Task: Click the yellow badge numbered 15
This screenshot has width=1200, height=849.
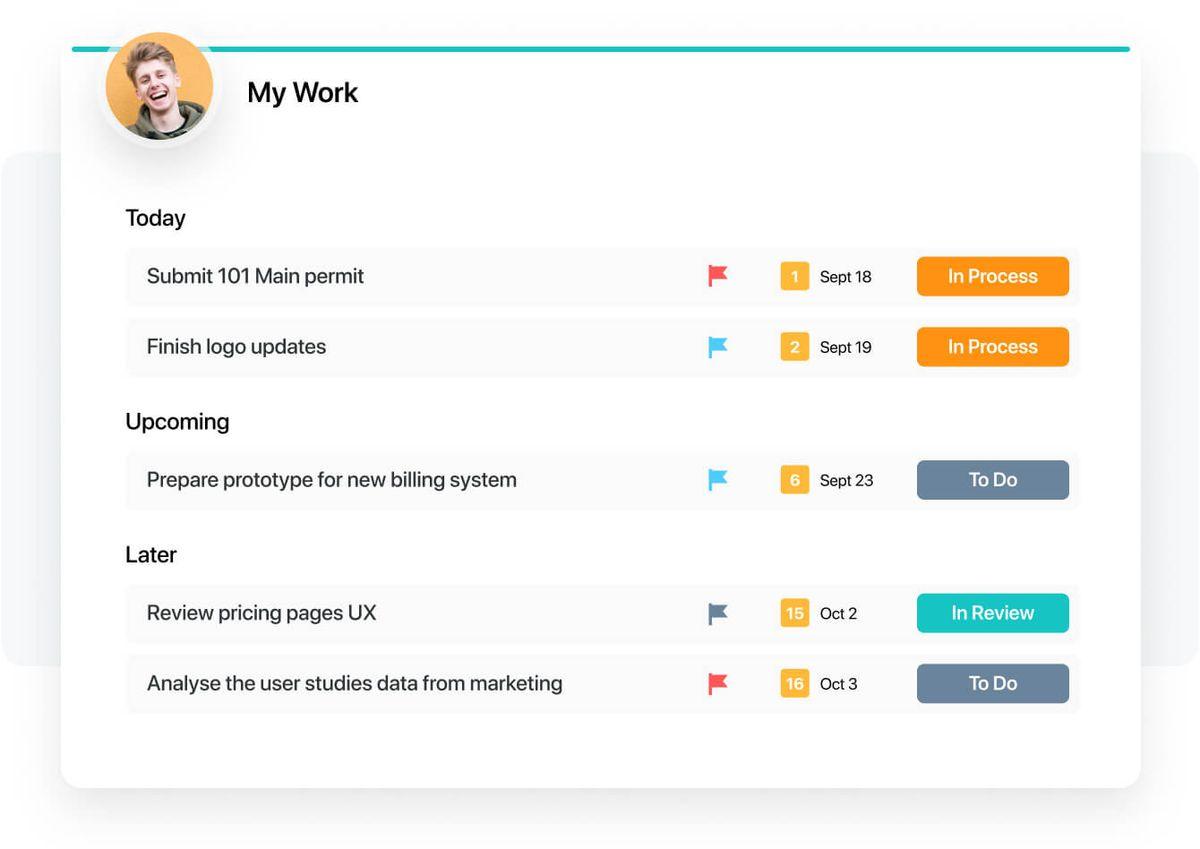Action: [x=795, y=613]
